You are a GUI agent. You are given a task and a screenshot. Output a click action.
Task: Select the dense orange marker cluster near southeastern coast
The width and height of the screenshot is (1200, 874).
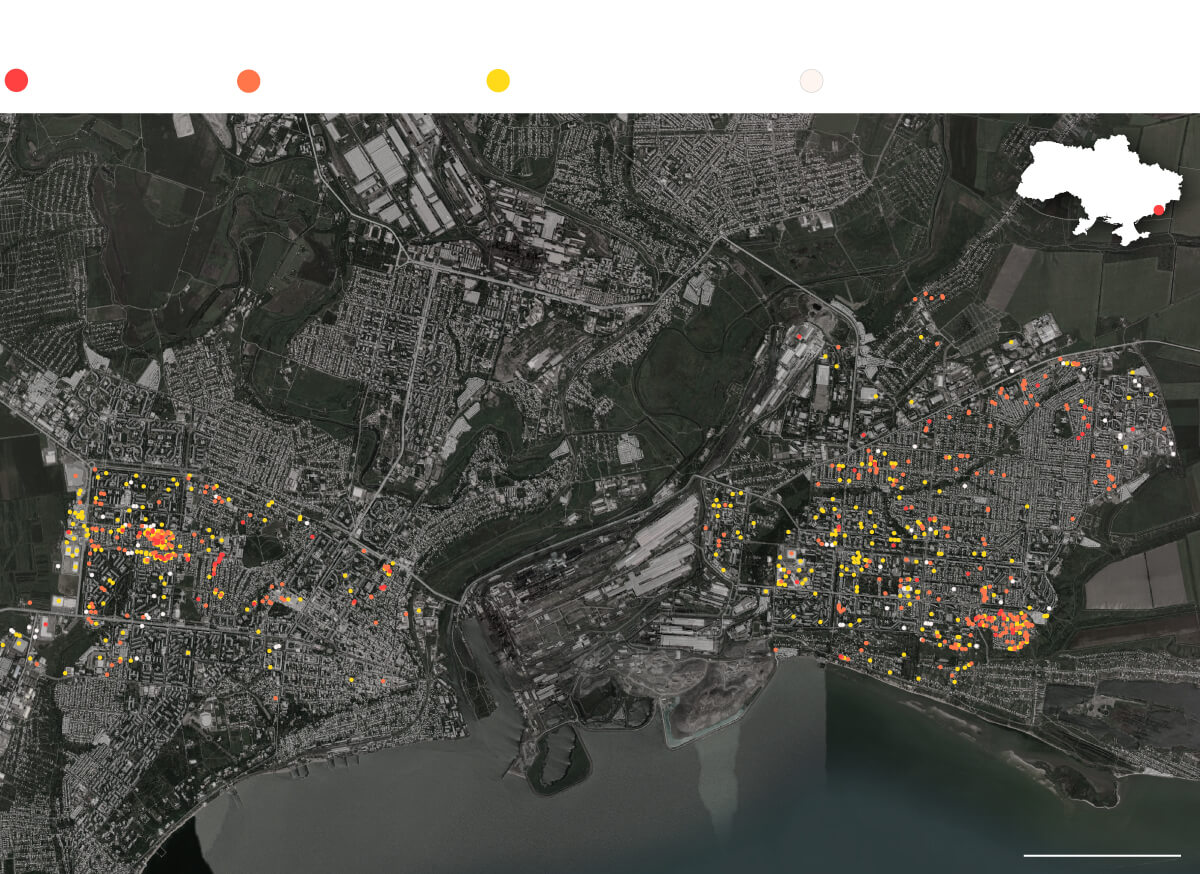(1003, 625)
